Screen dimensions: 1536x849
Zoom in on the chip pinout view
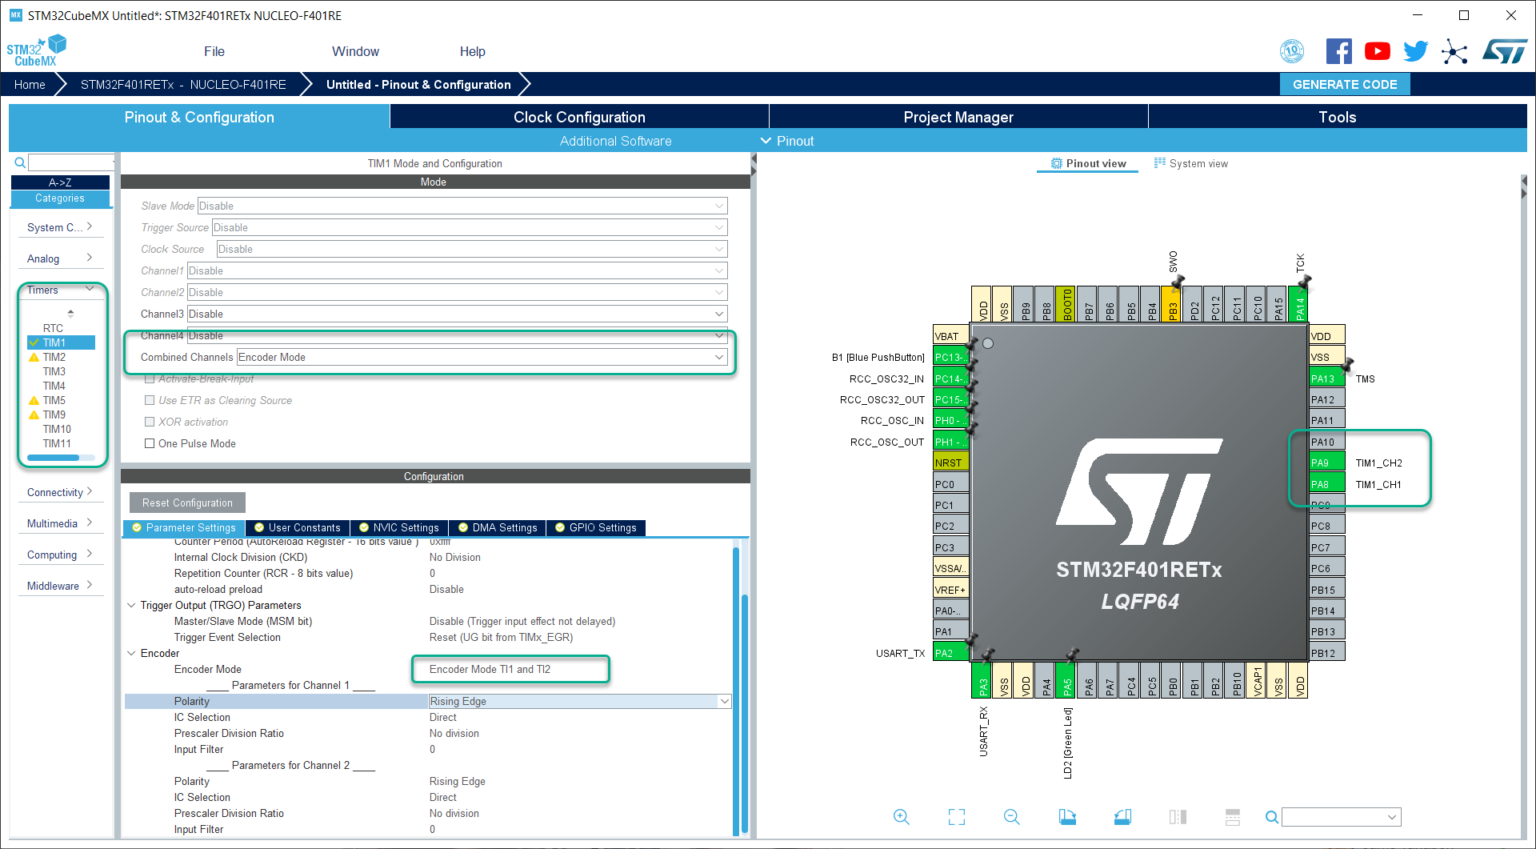tap(901, 817)
